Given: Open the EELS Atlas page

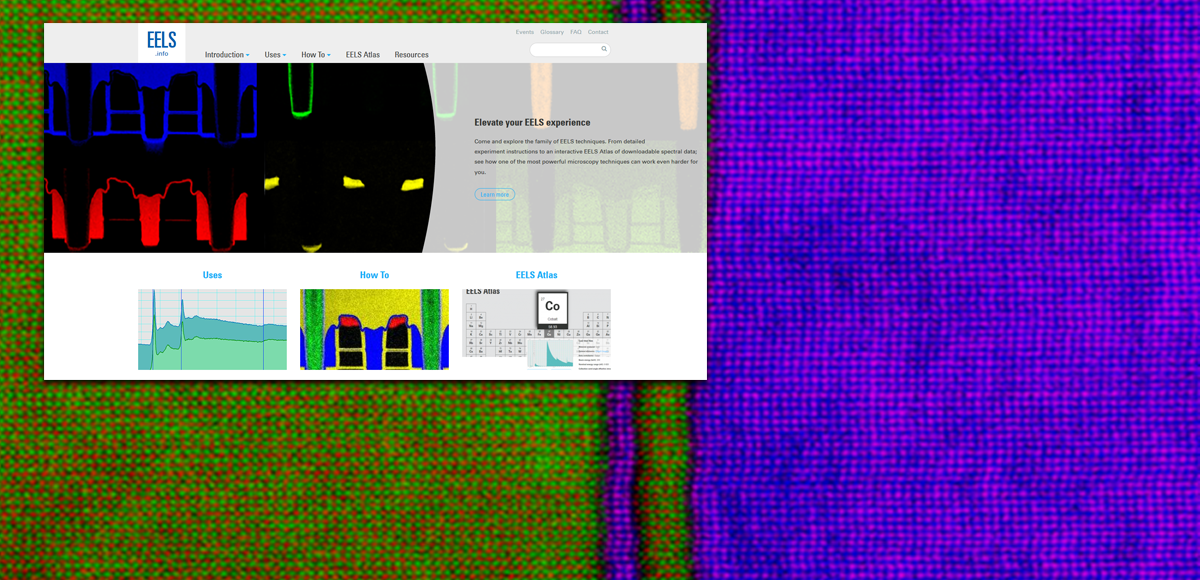Looking at the screenshot, I should (363, 55).
